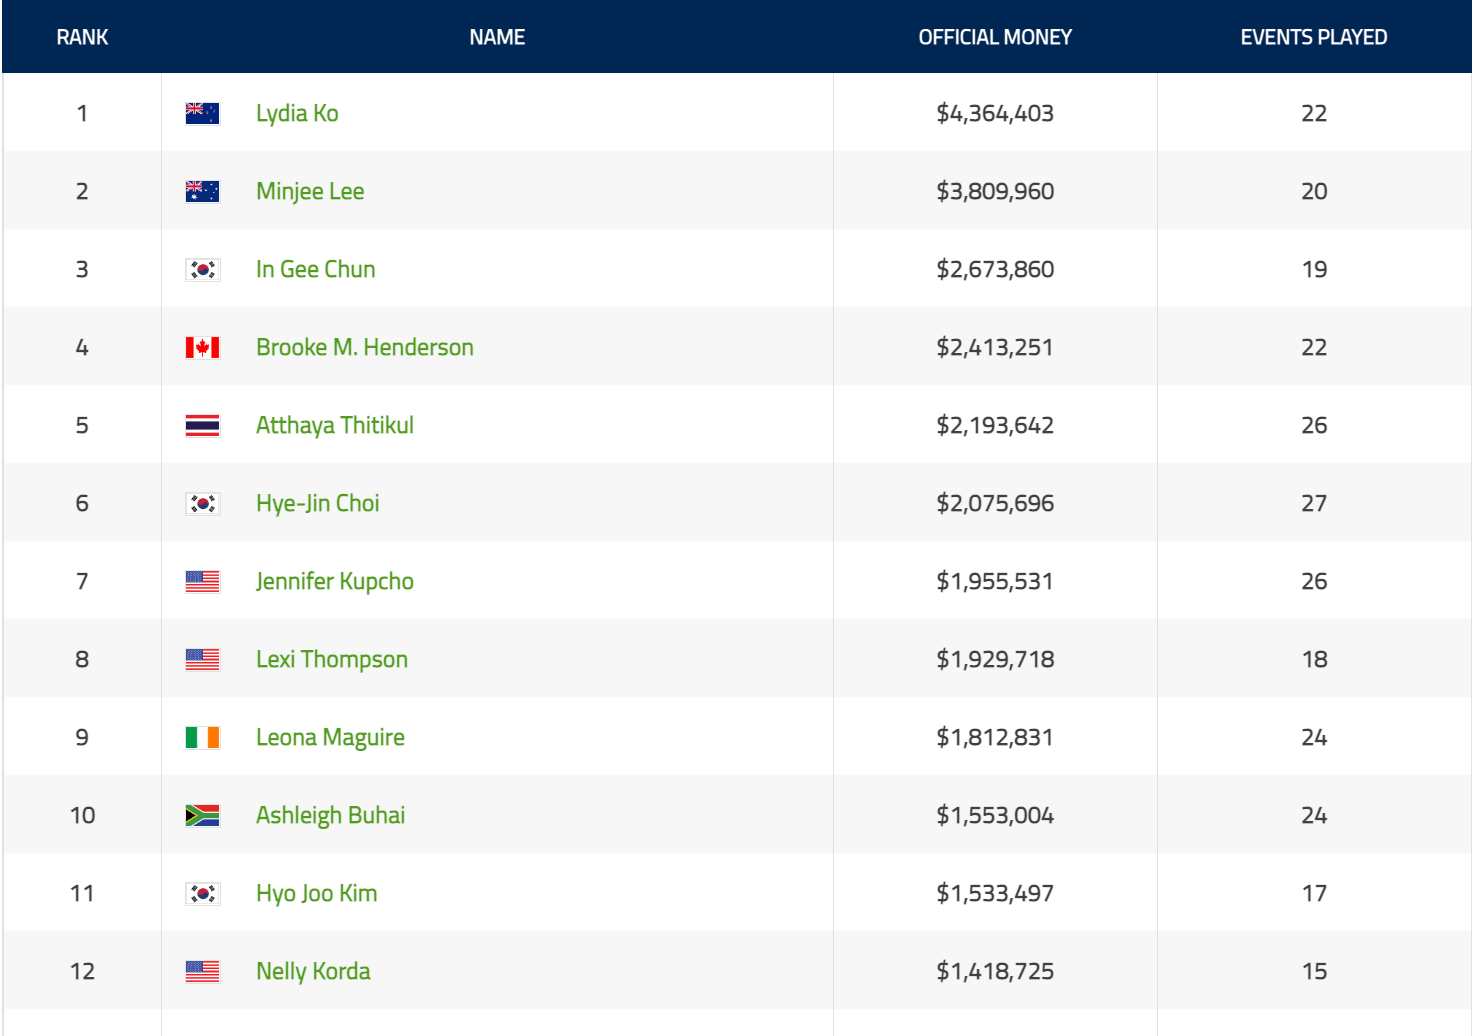Screen dimensions: 1474x1036
Task: Go to Lexi Thompson's player page
Action: (x=332, y=659)
